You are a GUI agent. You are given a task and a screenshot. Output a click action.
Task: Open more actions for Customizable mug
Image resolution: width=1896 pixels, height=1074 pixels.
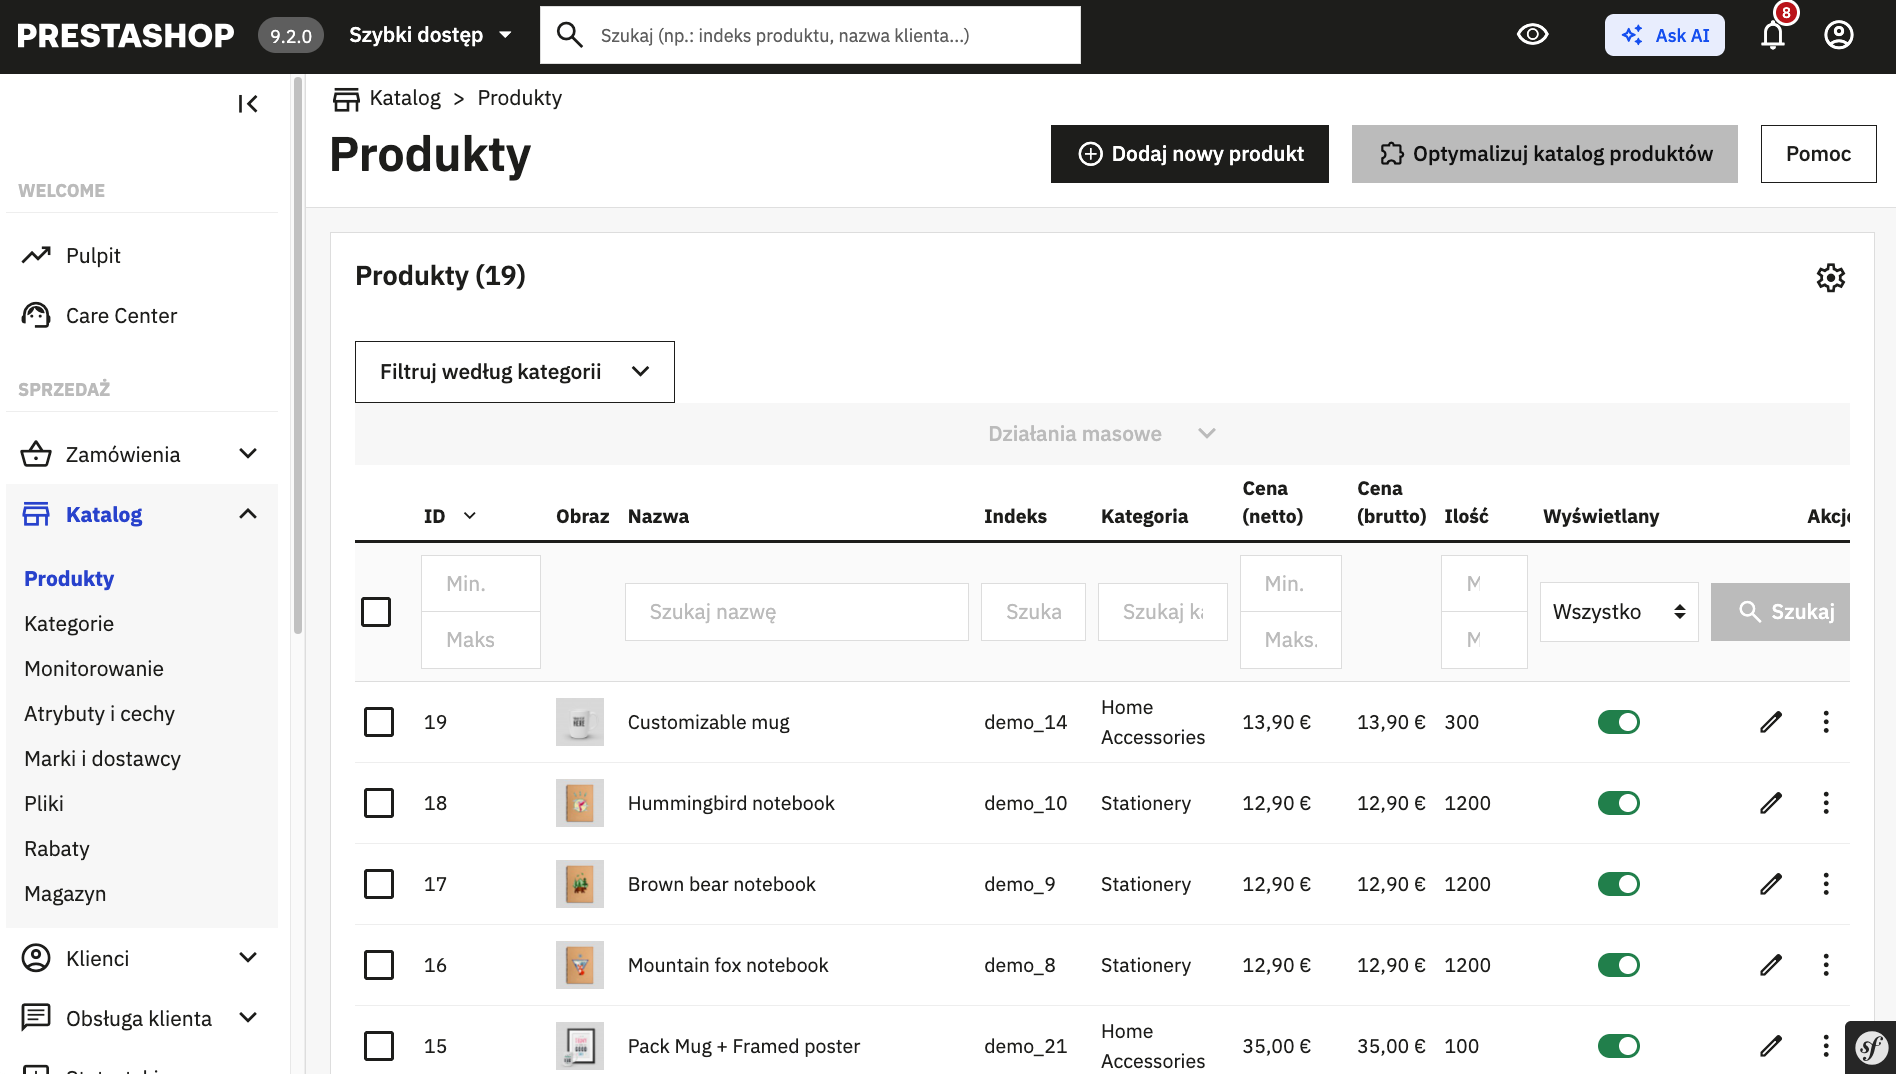[1826, 722]
